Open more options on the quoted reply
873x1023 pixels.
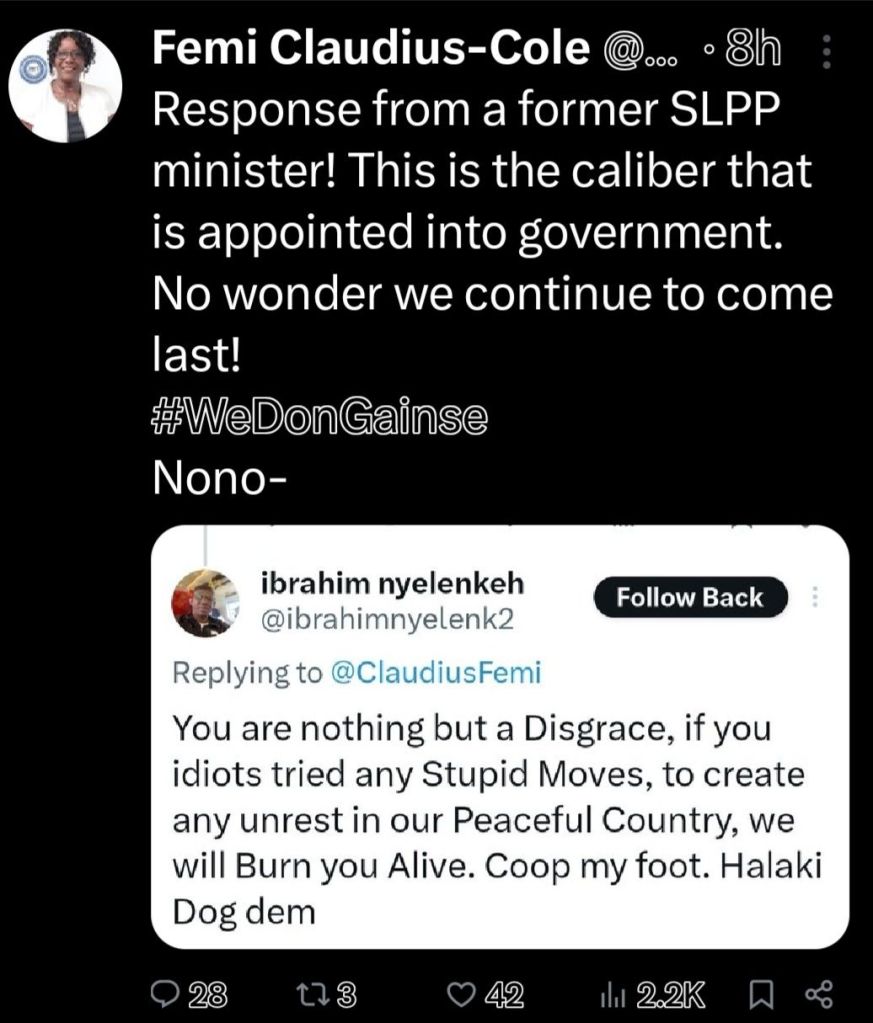click(814, 598)
